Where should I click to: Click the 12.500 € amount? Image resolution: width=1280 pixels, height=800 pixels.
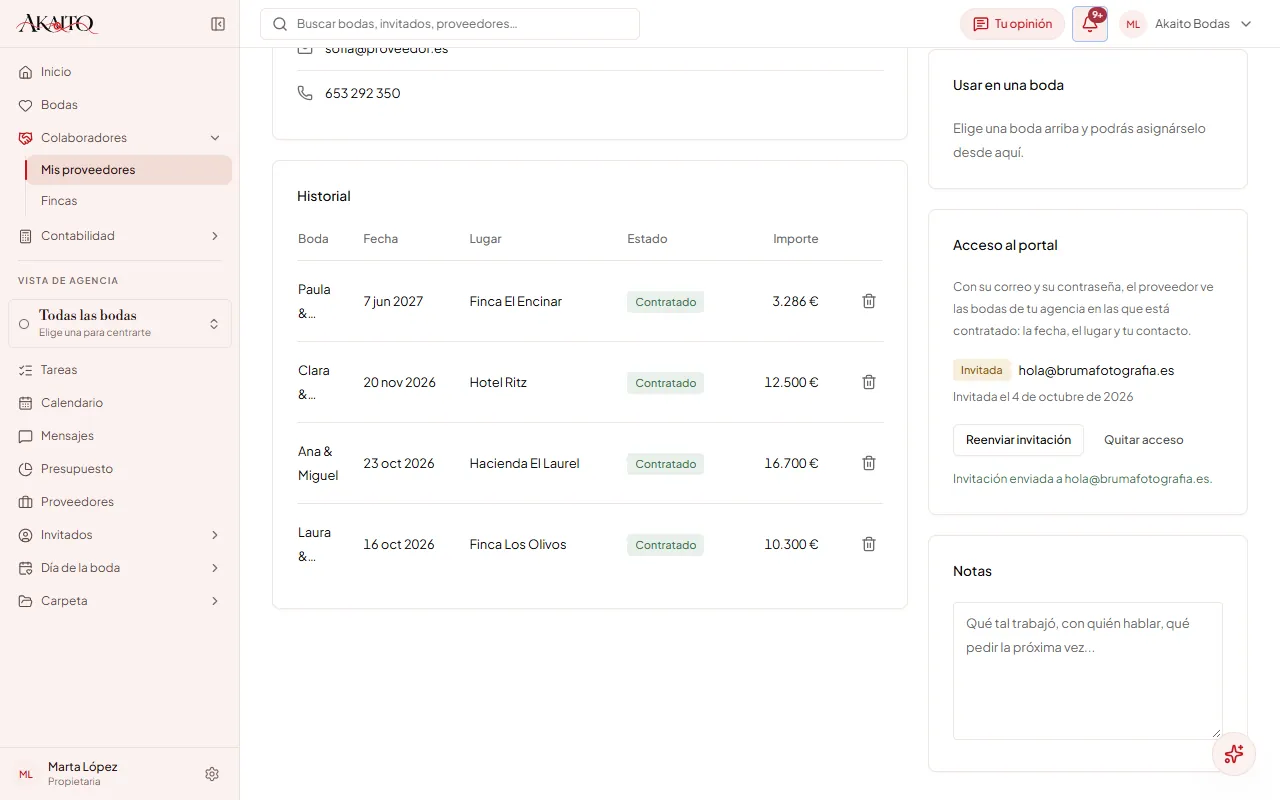click(791, 382)
